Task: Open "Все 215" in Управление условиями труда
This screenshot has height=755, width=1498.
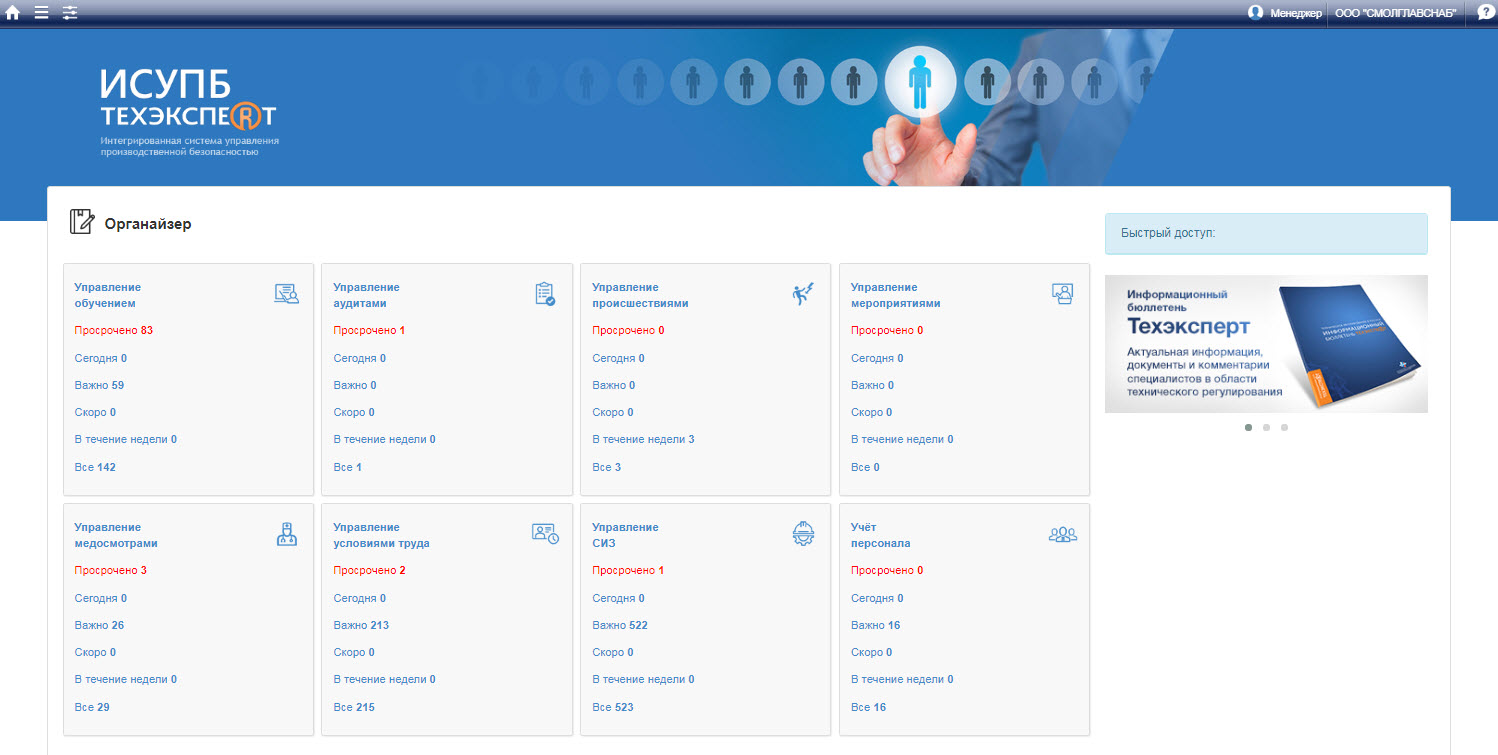Action: coord(353,707)
